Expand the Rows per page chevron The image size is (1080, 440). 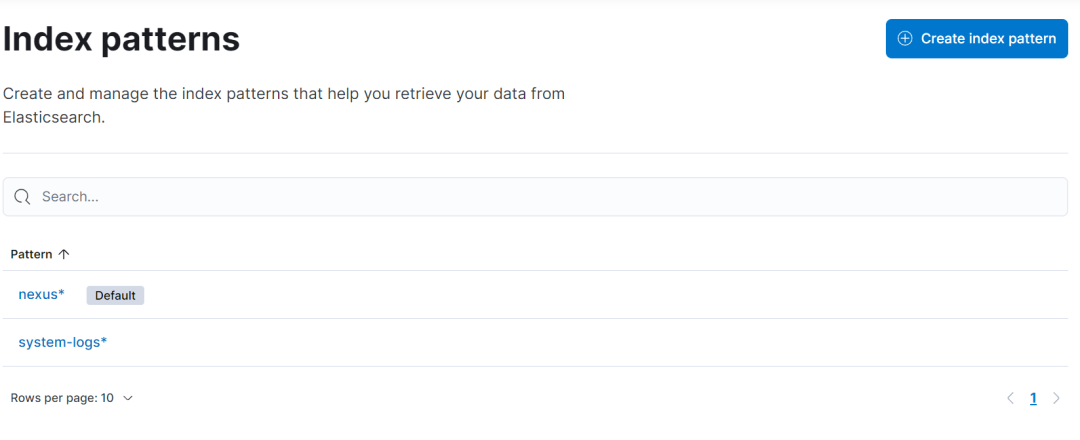click(x=127, y=398)
